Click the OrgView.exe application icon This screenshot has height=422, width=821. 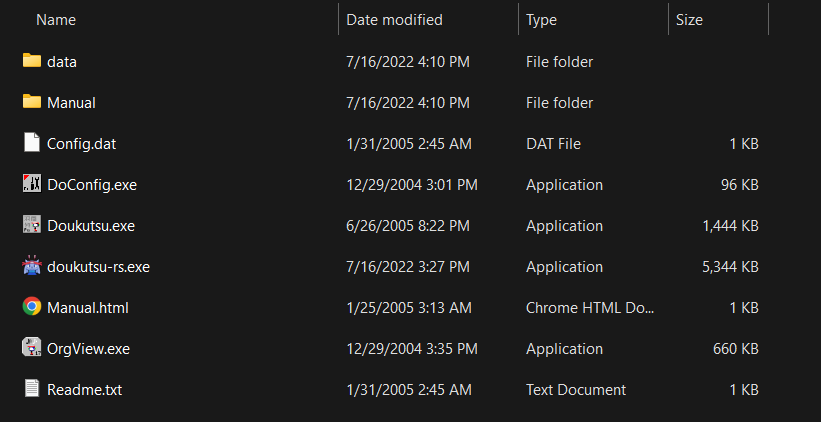(x=32, y=348)
